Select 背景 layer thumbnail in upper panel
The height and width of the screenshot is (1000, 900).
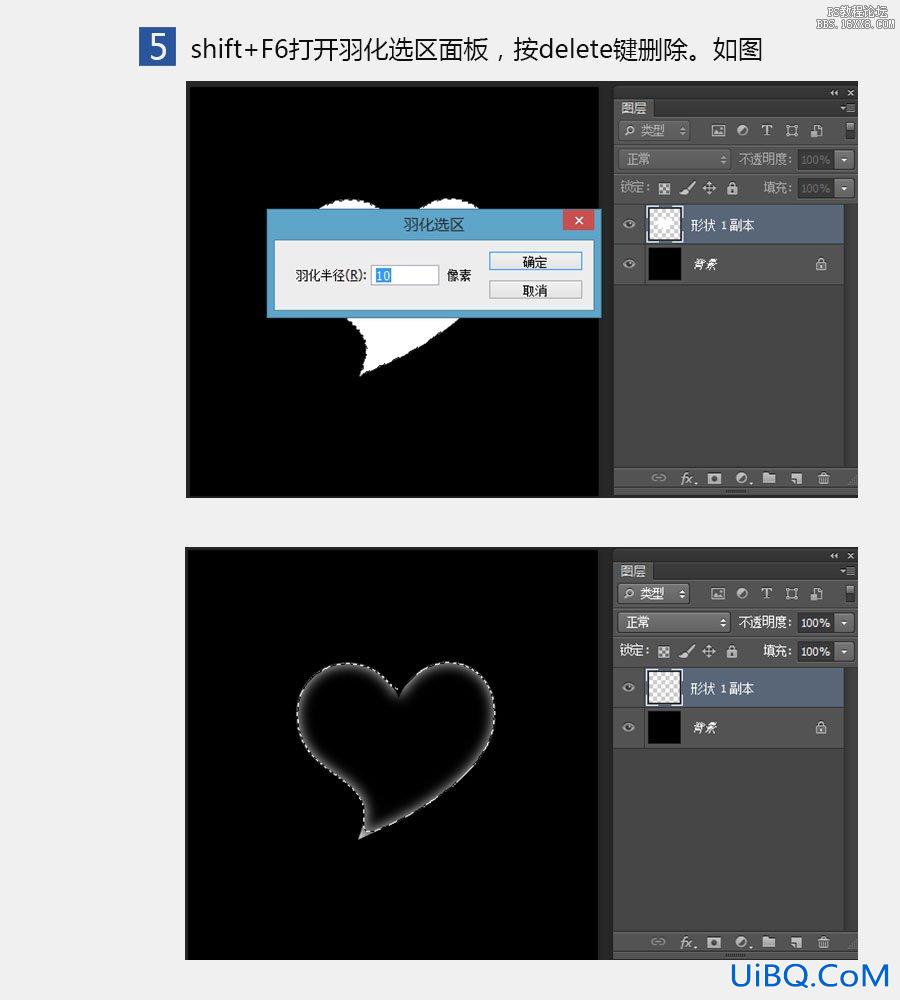665,263
